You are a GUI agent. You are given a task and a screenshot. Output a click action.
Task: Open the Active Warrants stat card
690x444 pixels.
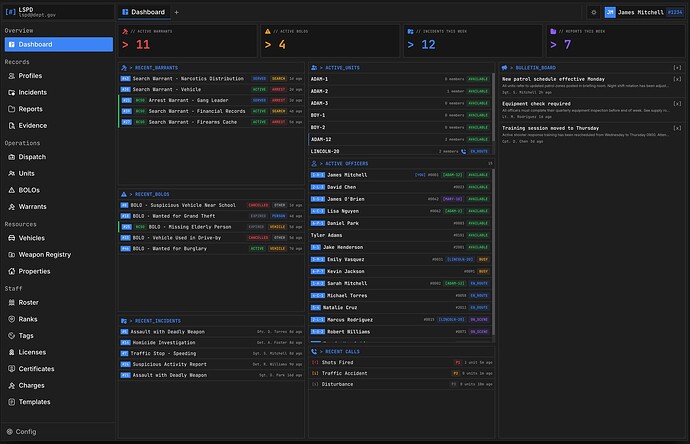187,40
